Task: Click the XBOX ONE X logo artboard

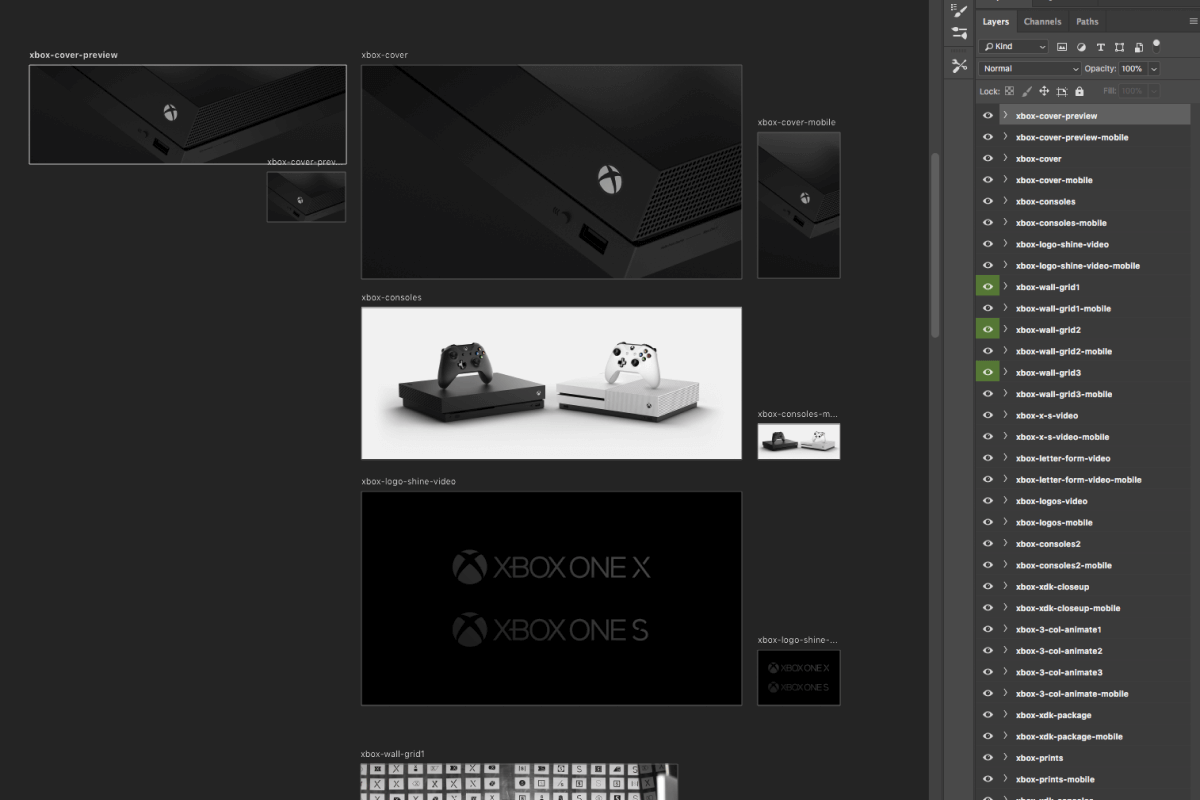Action: (551, 598)
